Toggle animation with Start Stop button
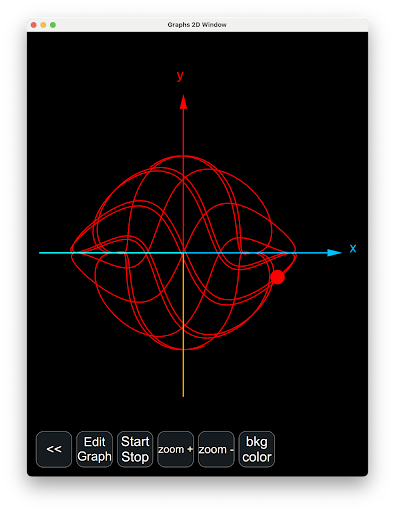Image resolution: width=395 pixels, height=512 pixels. coord(135,449)
